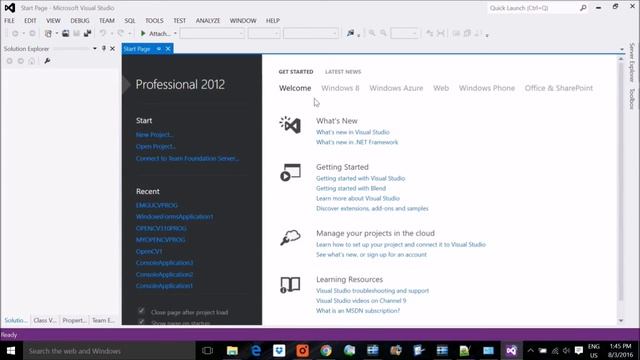Click the Redo toolbar icon
The image size is (640, 360).
(x=120, y=33)
